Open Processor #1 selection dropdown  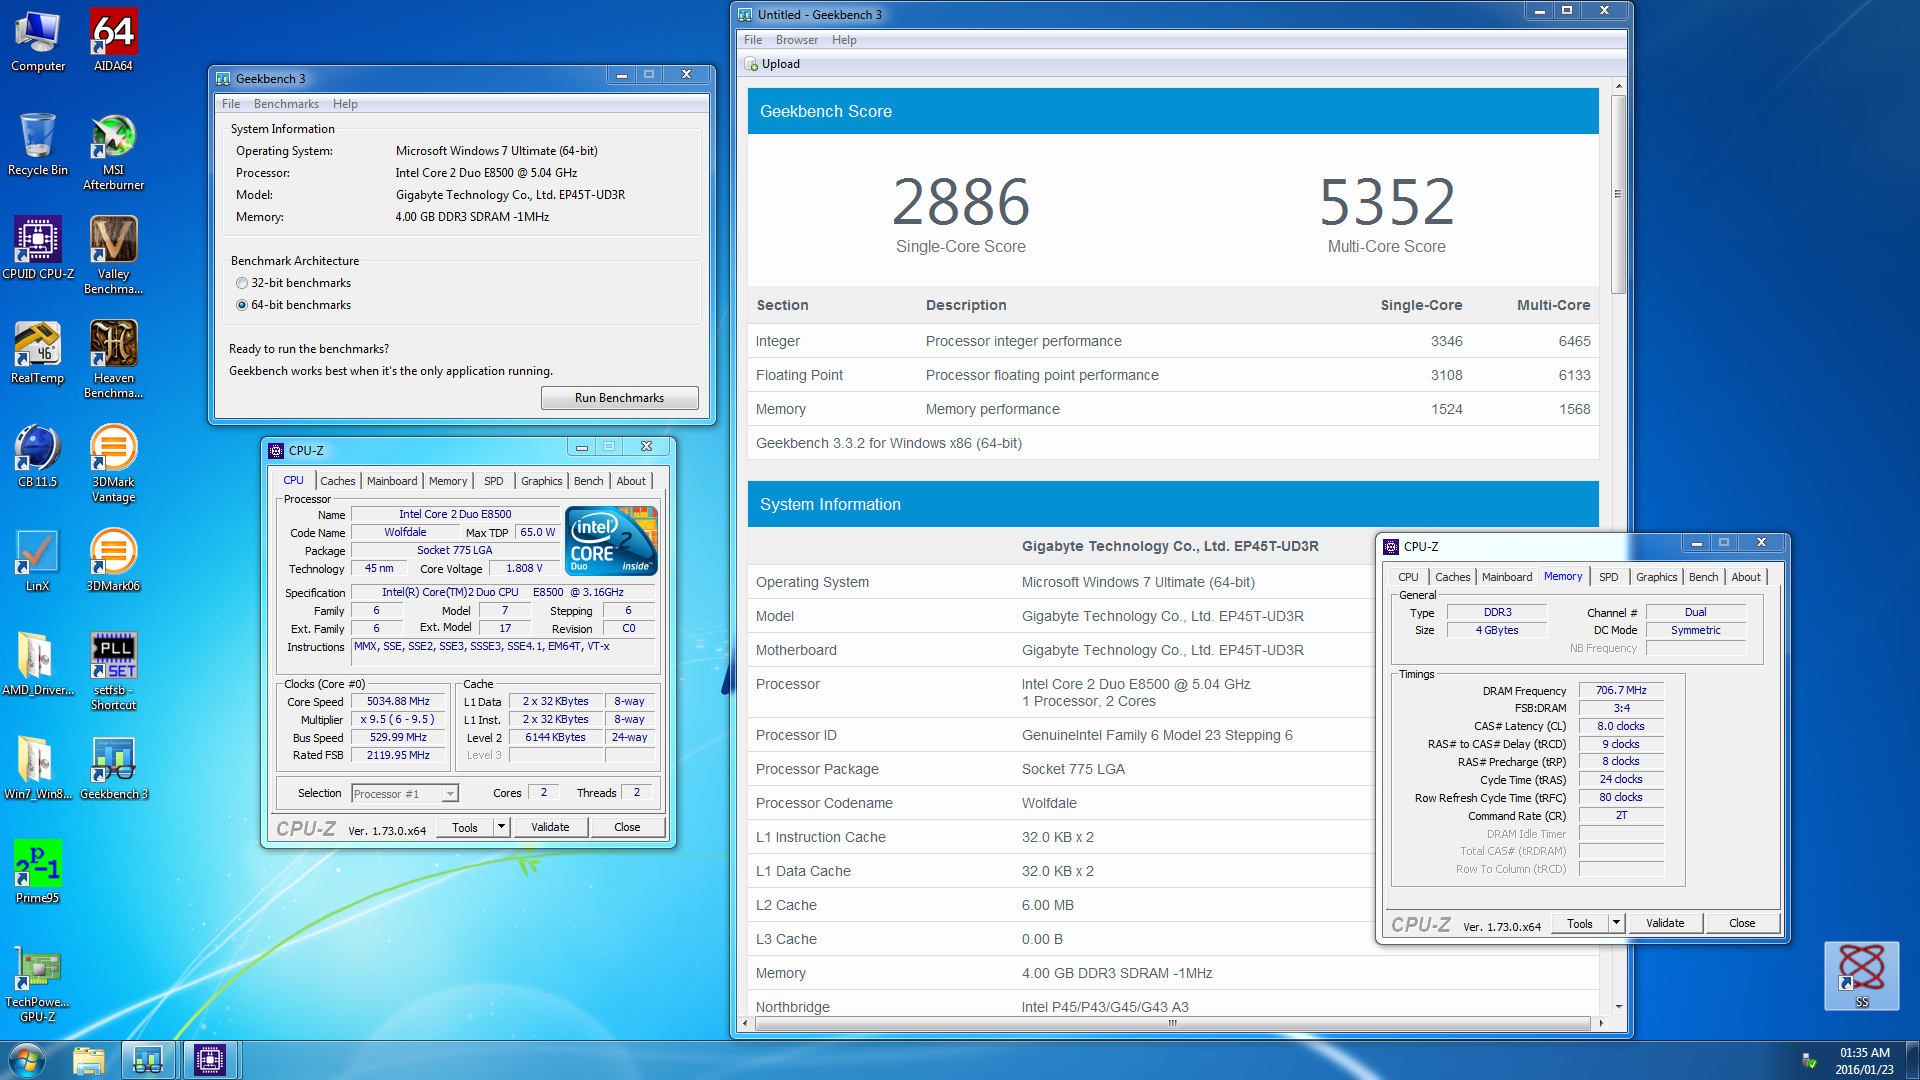(405, 794)
